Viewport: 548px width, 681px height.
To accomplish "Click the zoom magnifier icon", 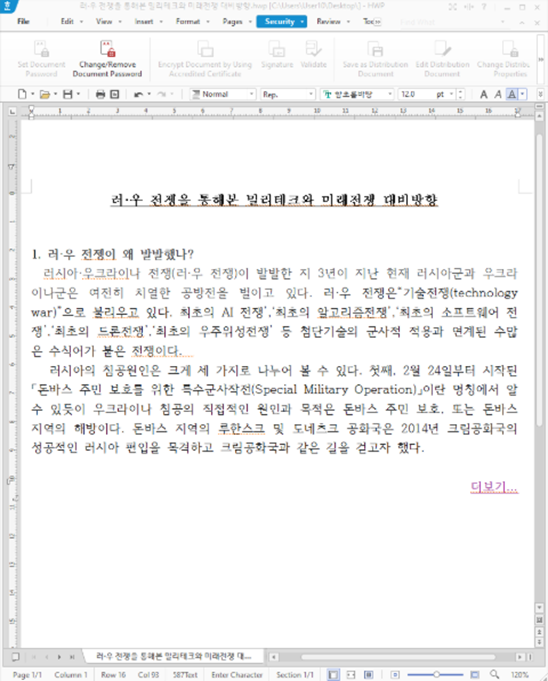I will (494, 674).
